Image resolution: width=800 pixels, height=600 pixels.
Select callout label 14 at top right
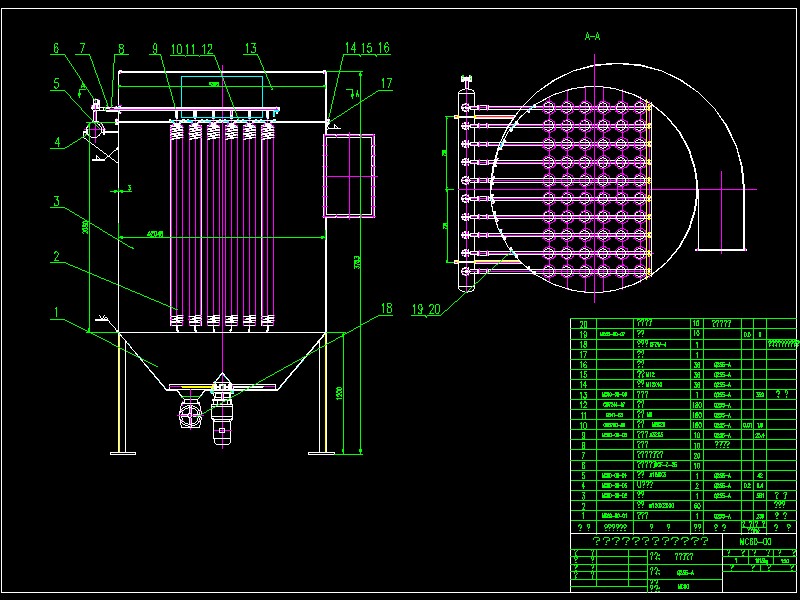351,47
